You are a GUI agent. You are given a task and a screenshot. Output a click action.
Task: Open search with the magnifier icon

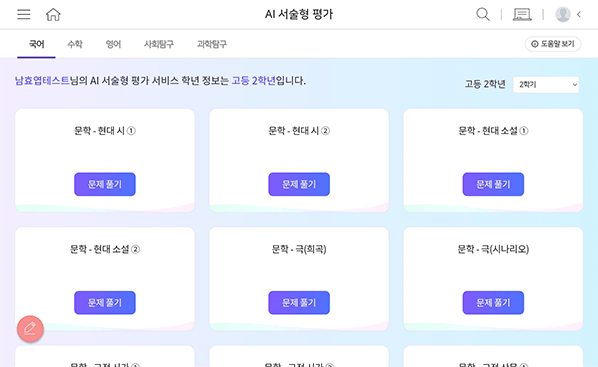click(x=483, y=14)
